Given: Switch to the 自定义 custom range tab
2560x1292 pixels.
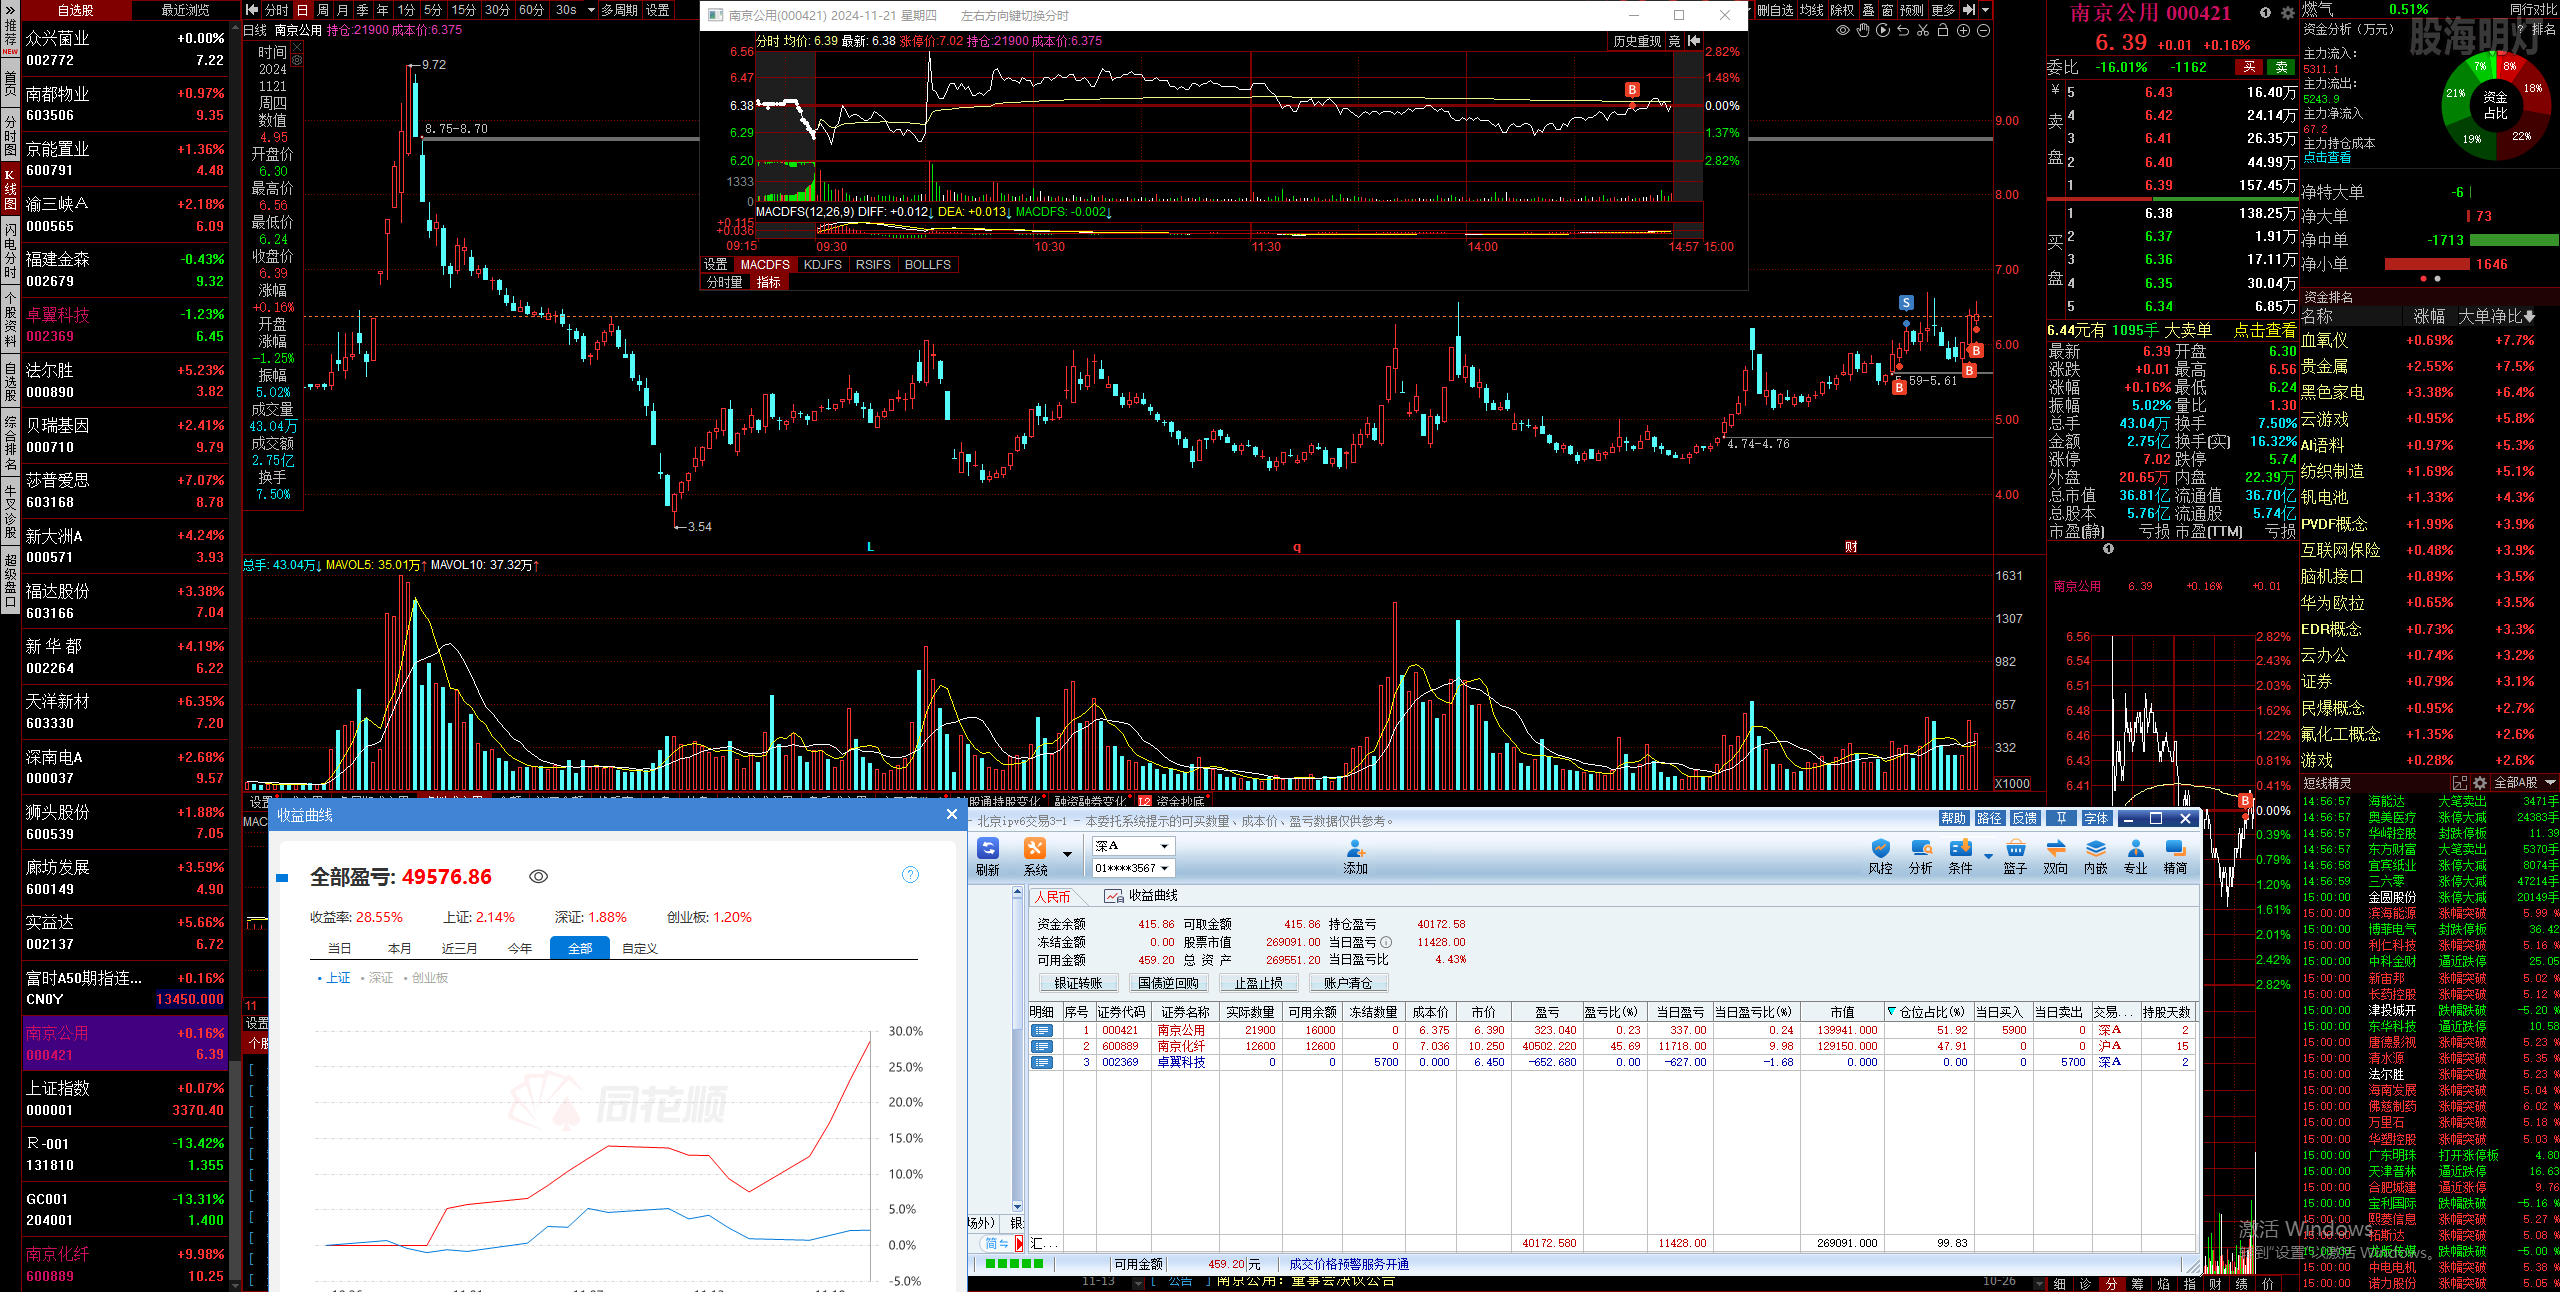Looking at the screenshot, I should 640,948.
